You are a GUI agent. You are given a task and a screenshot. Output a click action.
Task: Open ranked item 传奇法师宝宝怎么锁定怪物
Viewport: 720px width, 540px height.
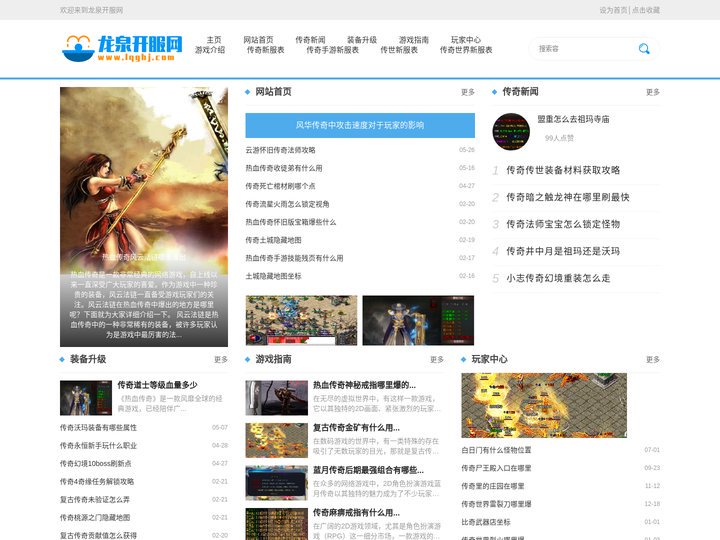pos(563,224)
